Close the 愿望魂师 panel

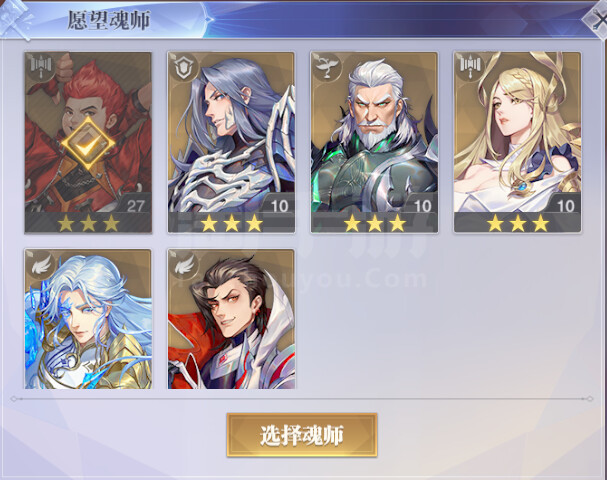596,19
